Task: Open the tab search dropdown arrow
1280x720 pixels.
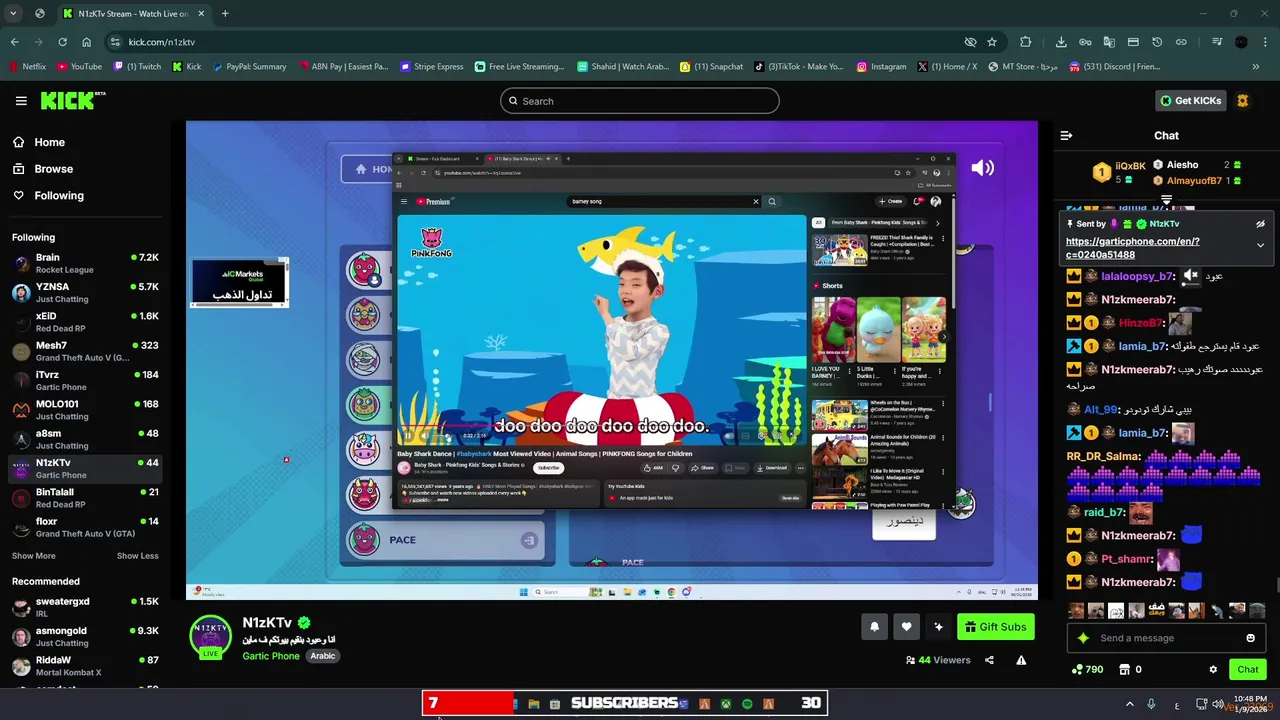Action: 13,14
